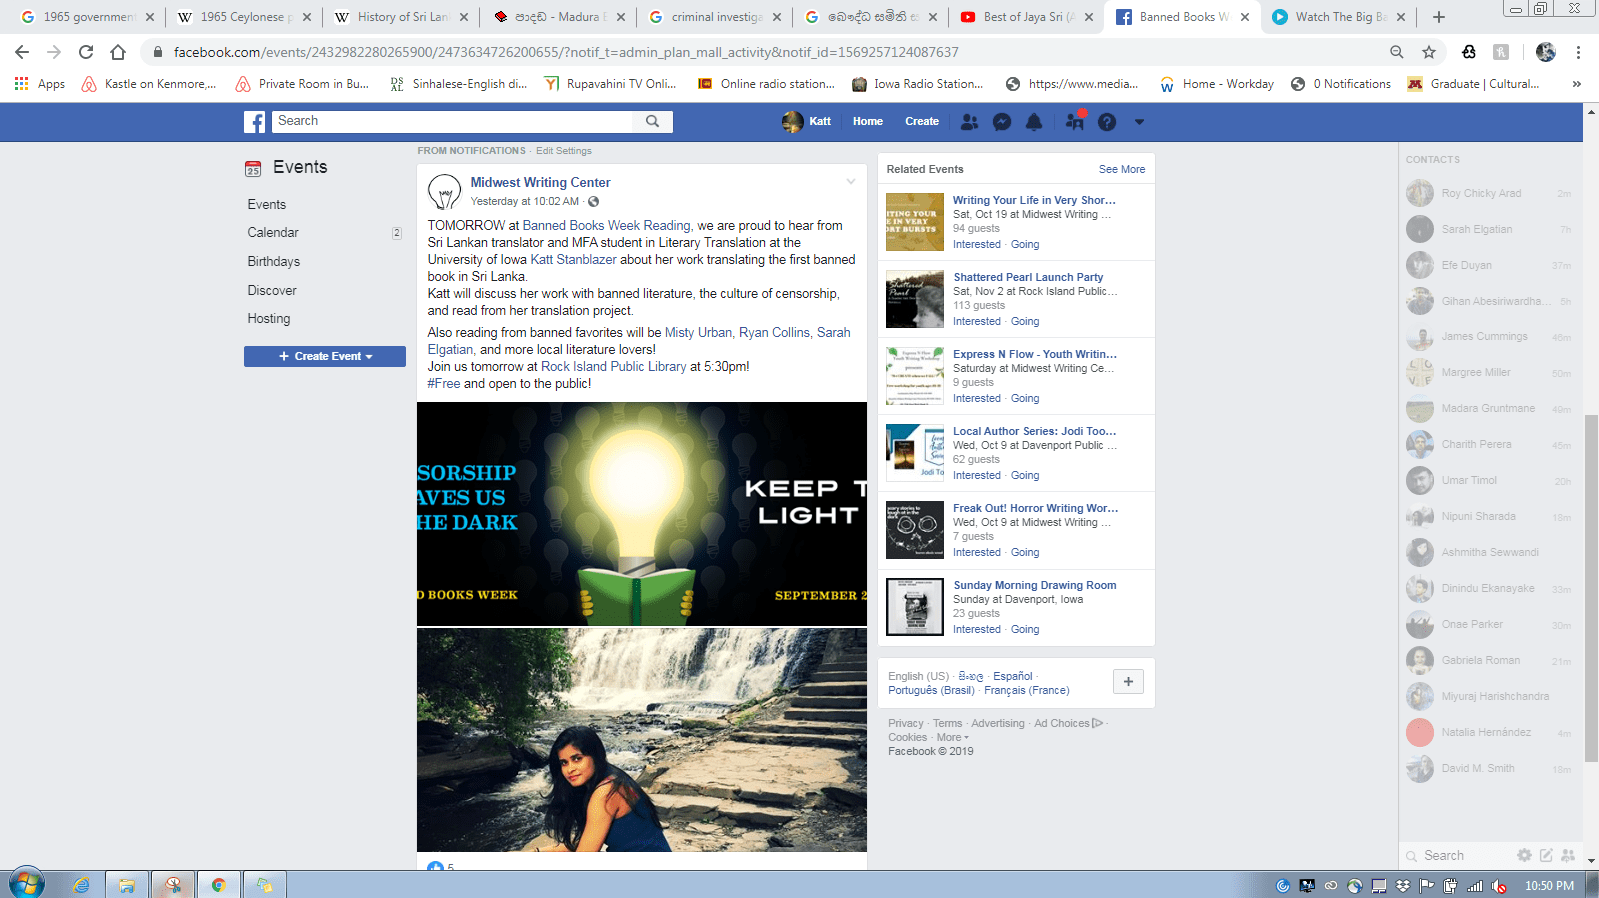
Task: Open File Explorer from taskbar
Action: click(x=127, y=885)
